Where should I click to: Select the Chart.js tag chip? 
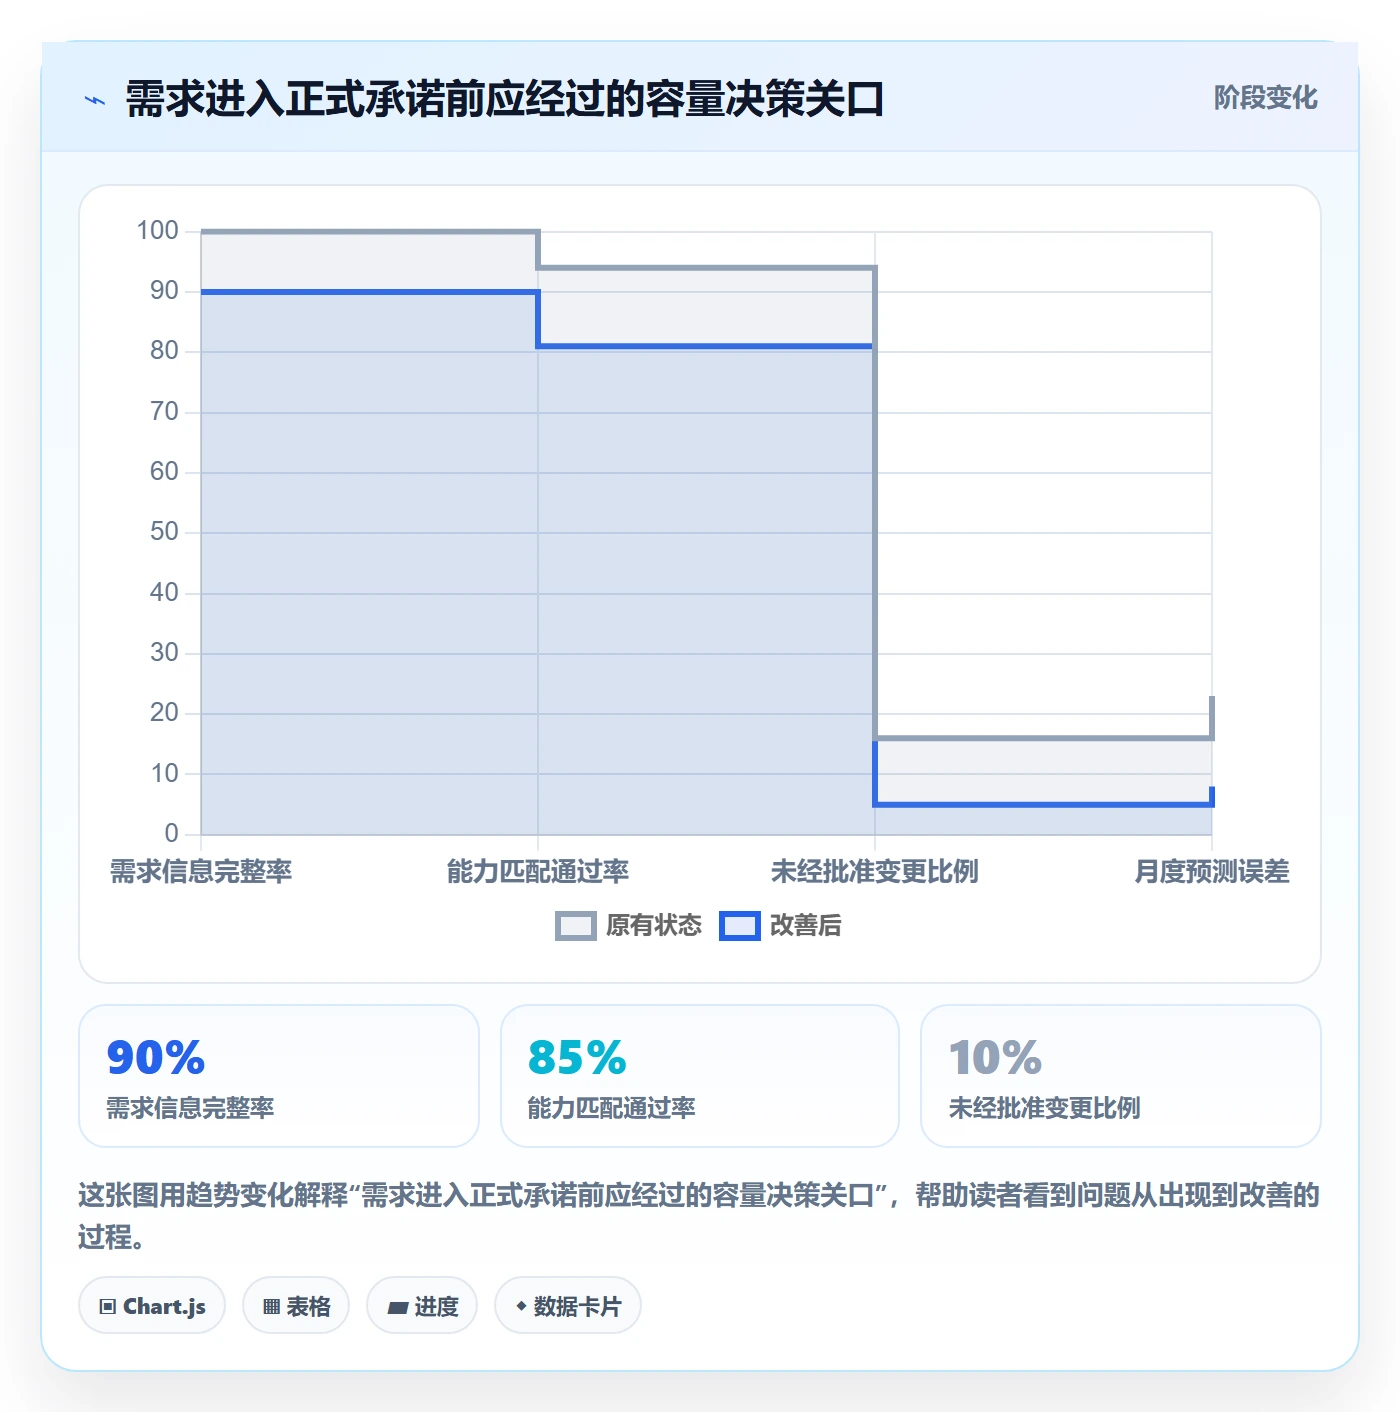[x=152, y=1305]
